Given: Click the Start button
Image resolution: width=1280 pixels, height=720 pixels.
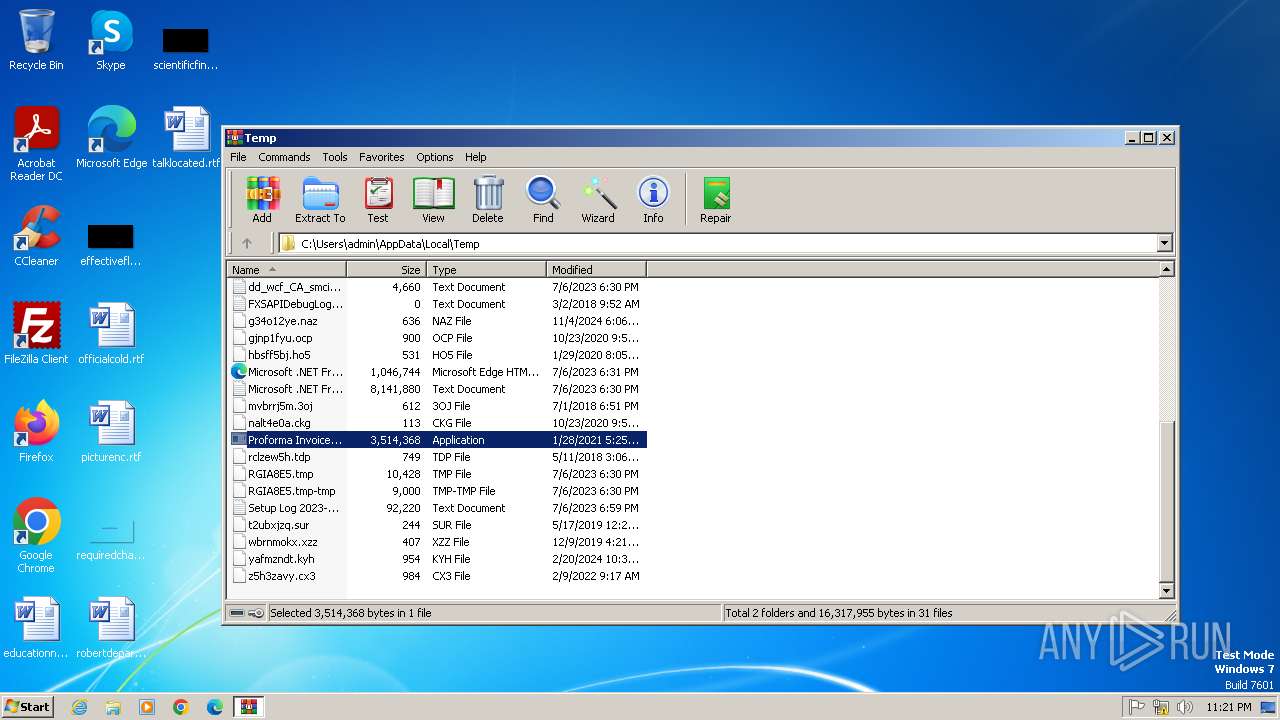Looking at the screenshot, I should coord(28,706).
